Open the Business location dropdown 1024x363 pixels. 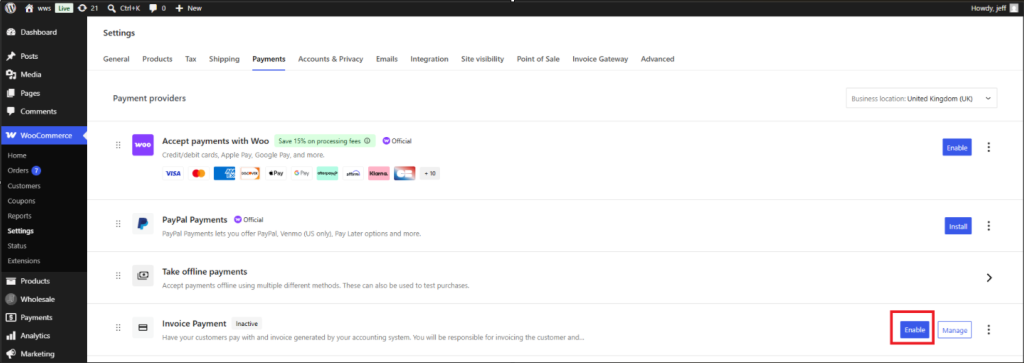point(921,99)
